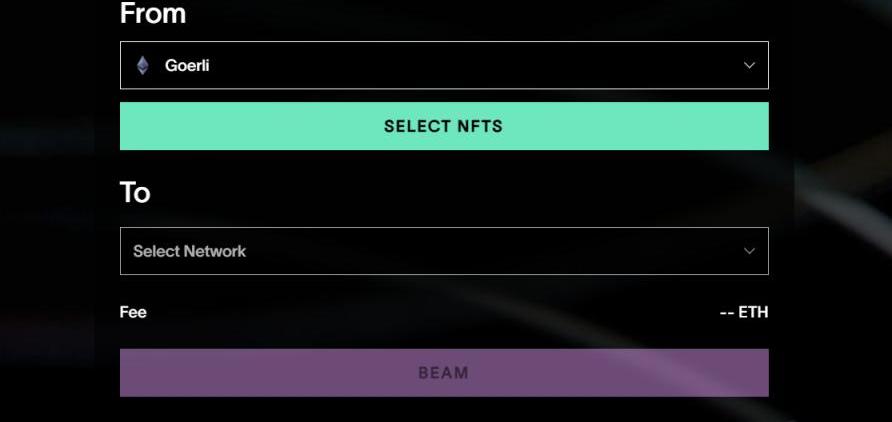Expand the From network chevron arrow
The image size is (892, 422).
tap(749, 65)
